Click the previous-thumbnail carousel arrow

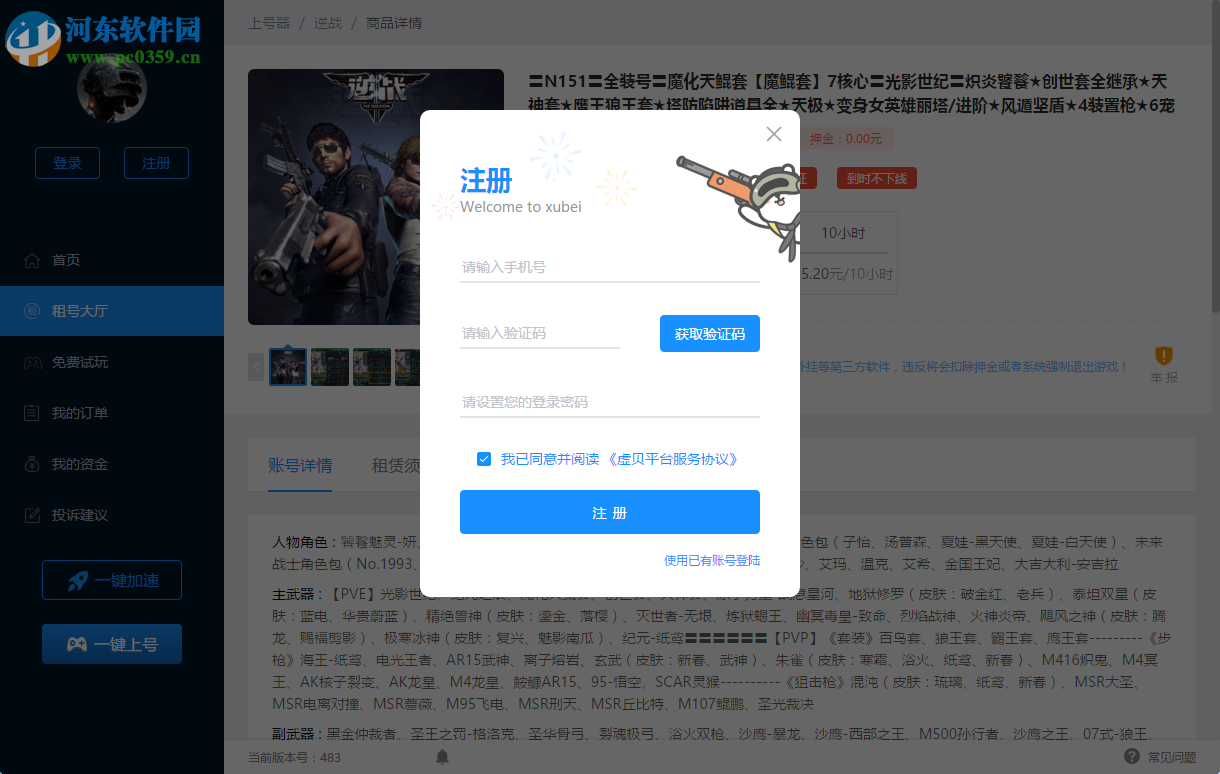click(256, 366)
